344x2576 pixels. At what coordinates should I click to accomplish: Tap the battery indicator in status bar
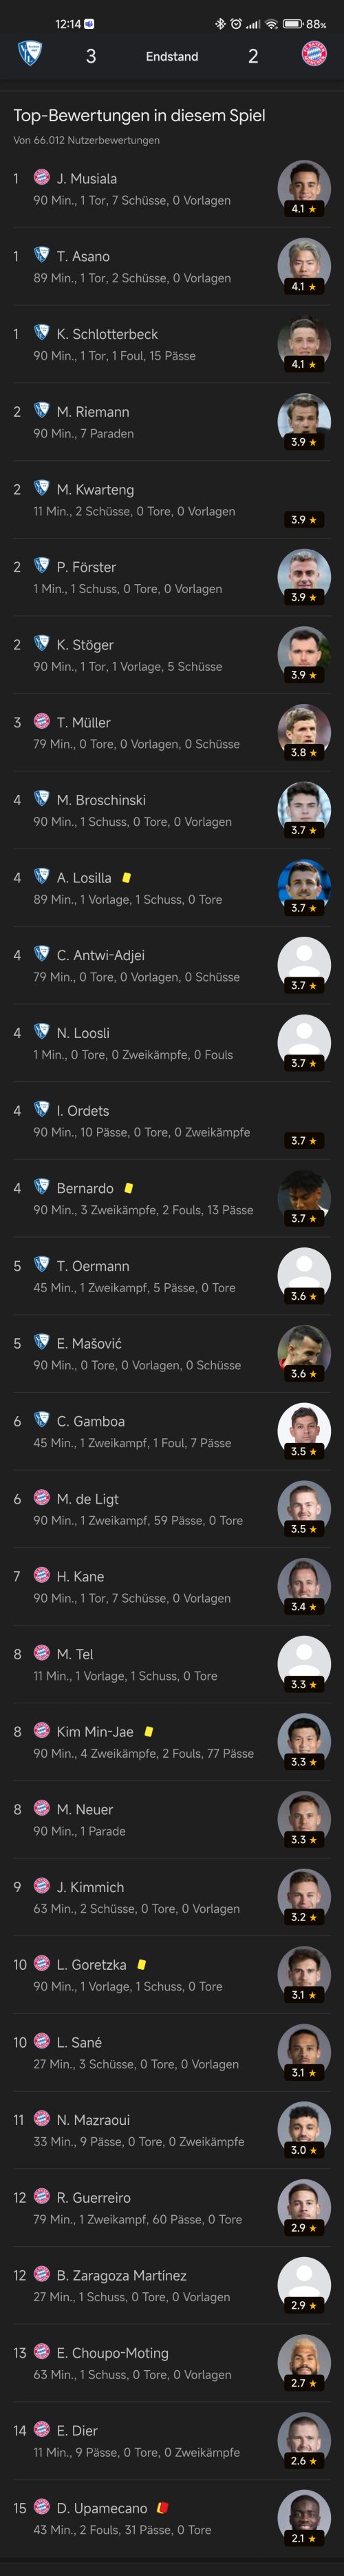pyautogui.click(x=293, y=24)
